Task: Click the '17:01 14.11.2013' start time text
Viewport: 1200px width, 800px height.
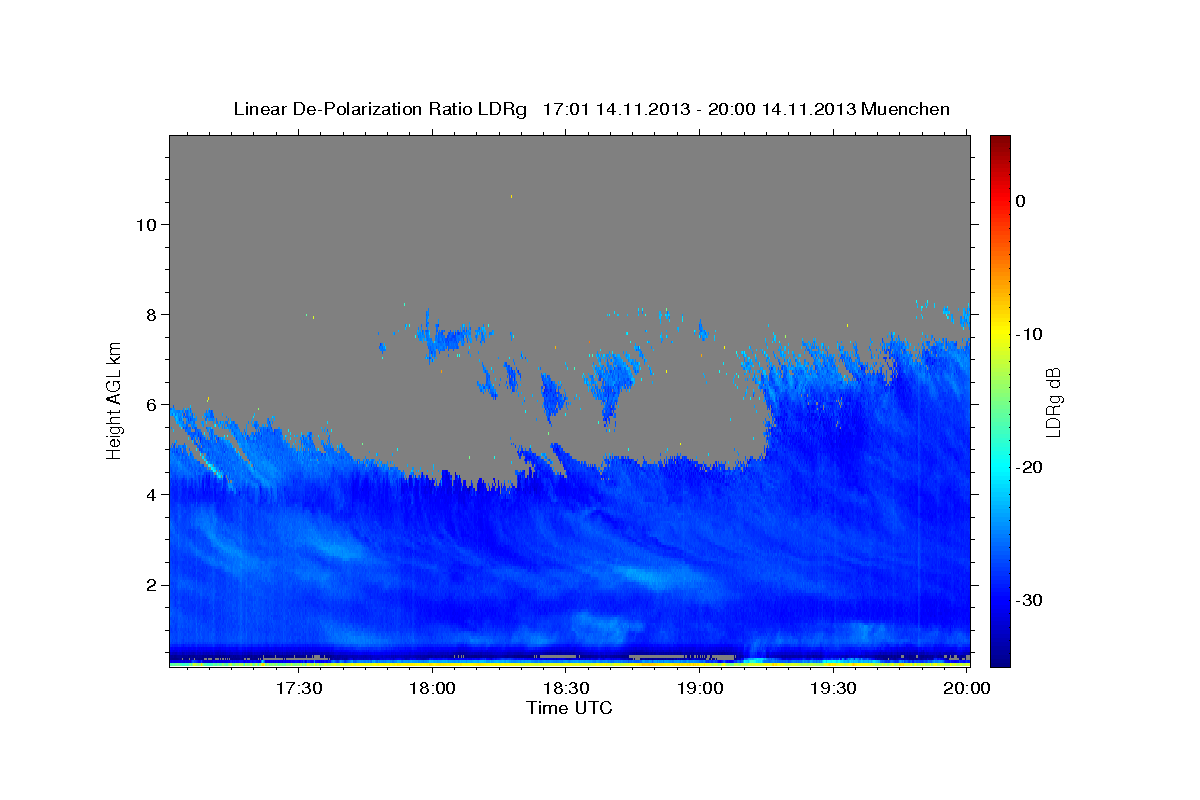Action: 616,109
